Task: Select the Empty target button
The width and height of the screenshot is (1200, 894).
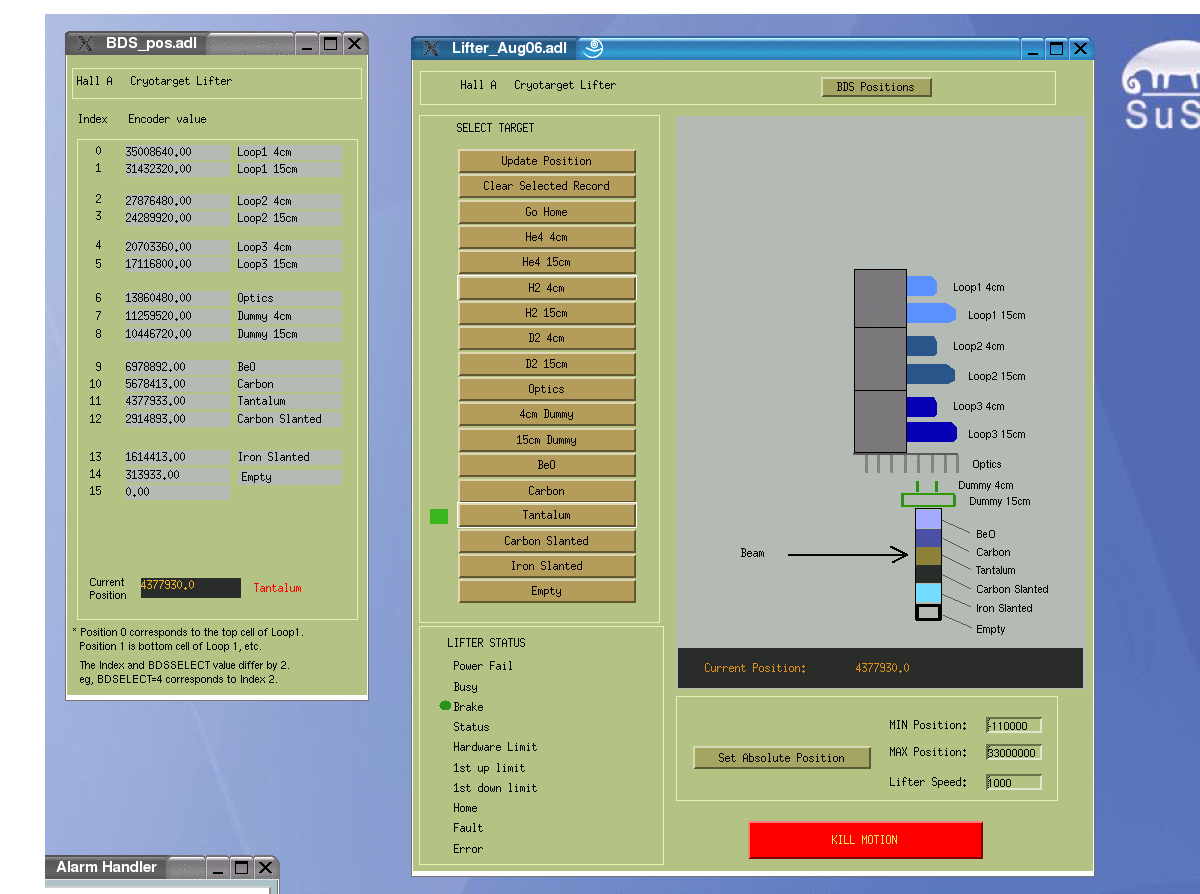Action: [547, 591]
